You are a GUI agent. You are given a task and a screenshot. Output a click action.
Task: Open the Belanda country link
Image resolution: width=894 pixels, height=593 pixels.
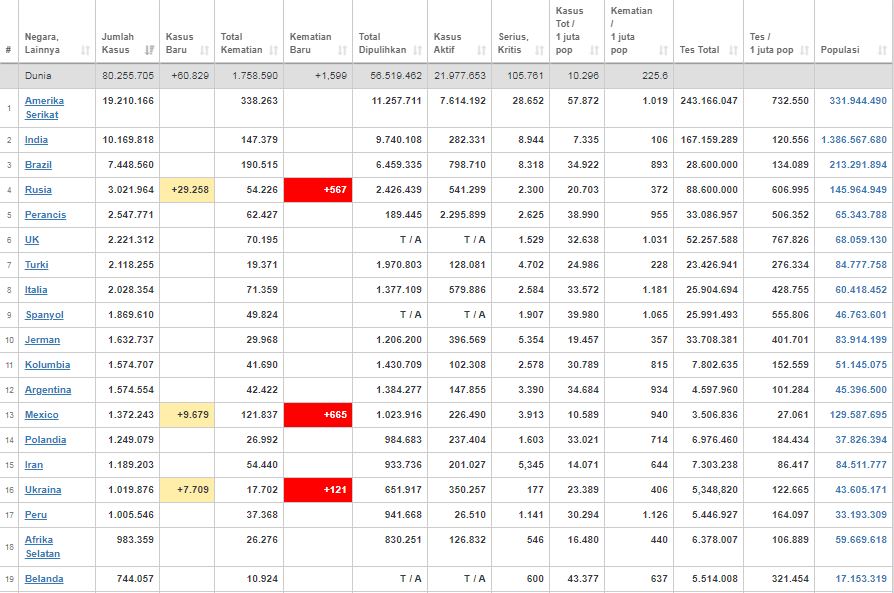tap(44, 579)
